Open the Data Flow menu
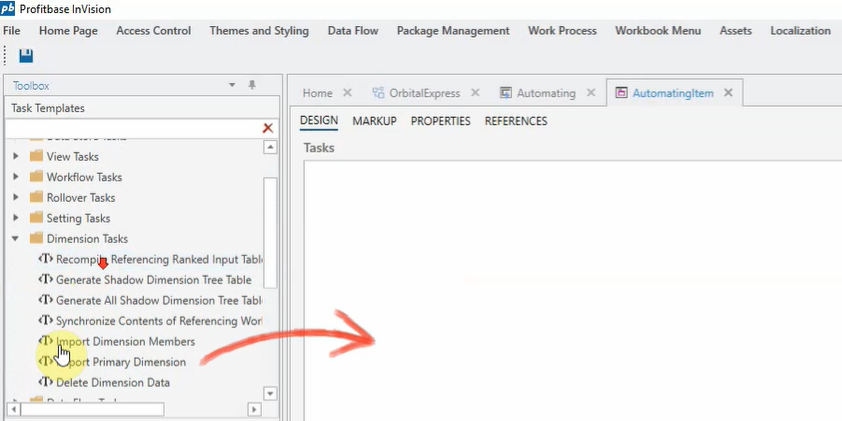The image size is (842, 421). 353,31
